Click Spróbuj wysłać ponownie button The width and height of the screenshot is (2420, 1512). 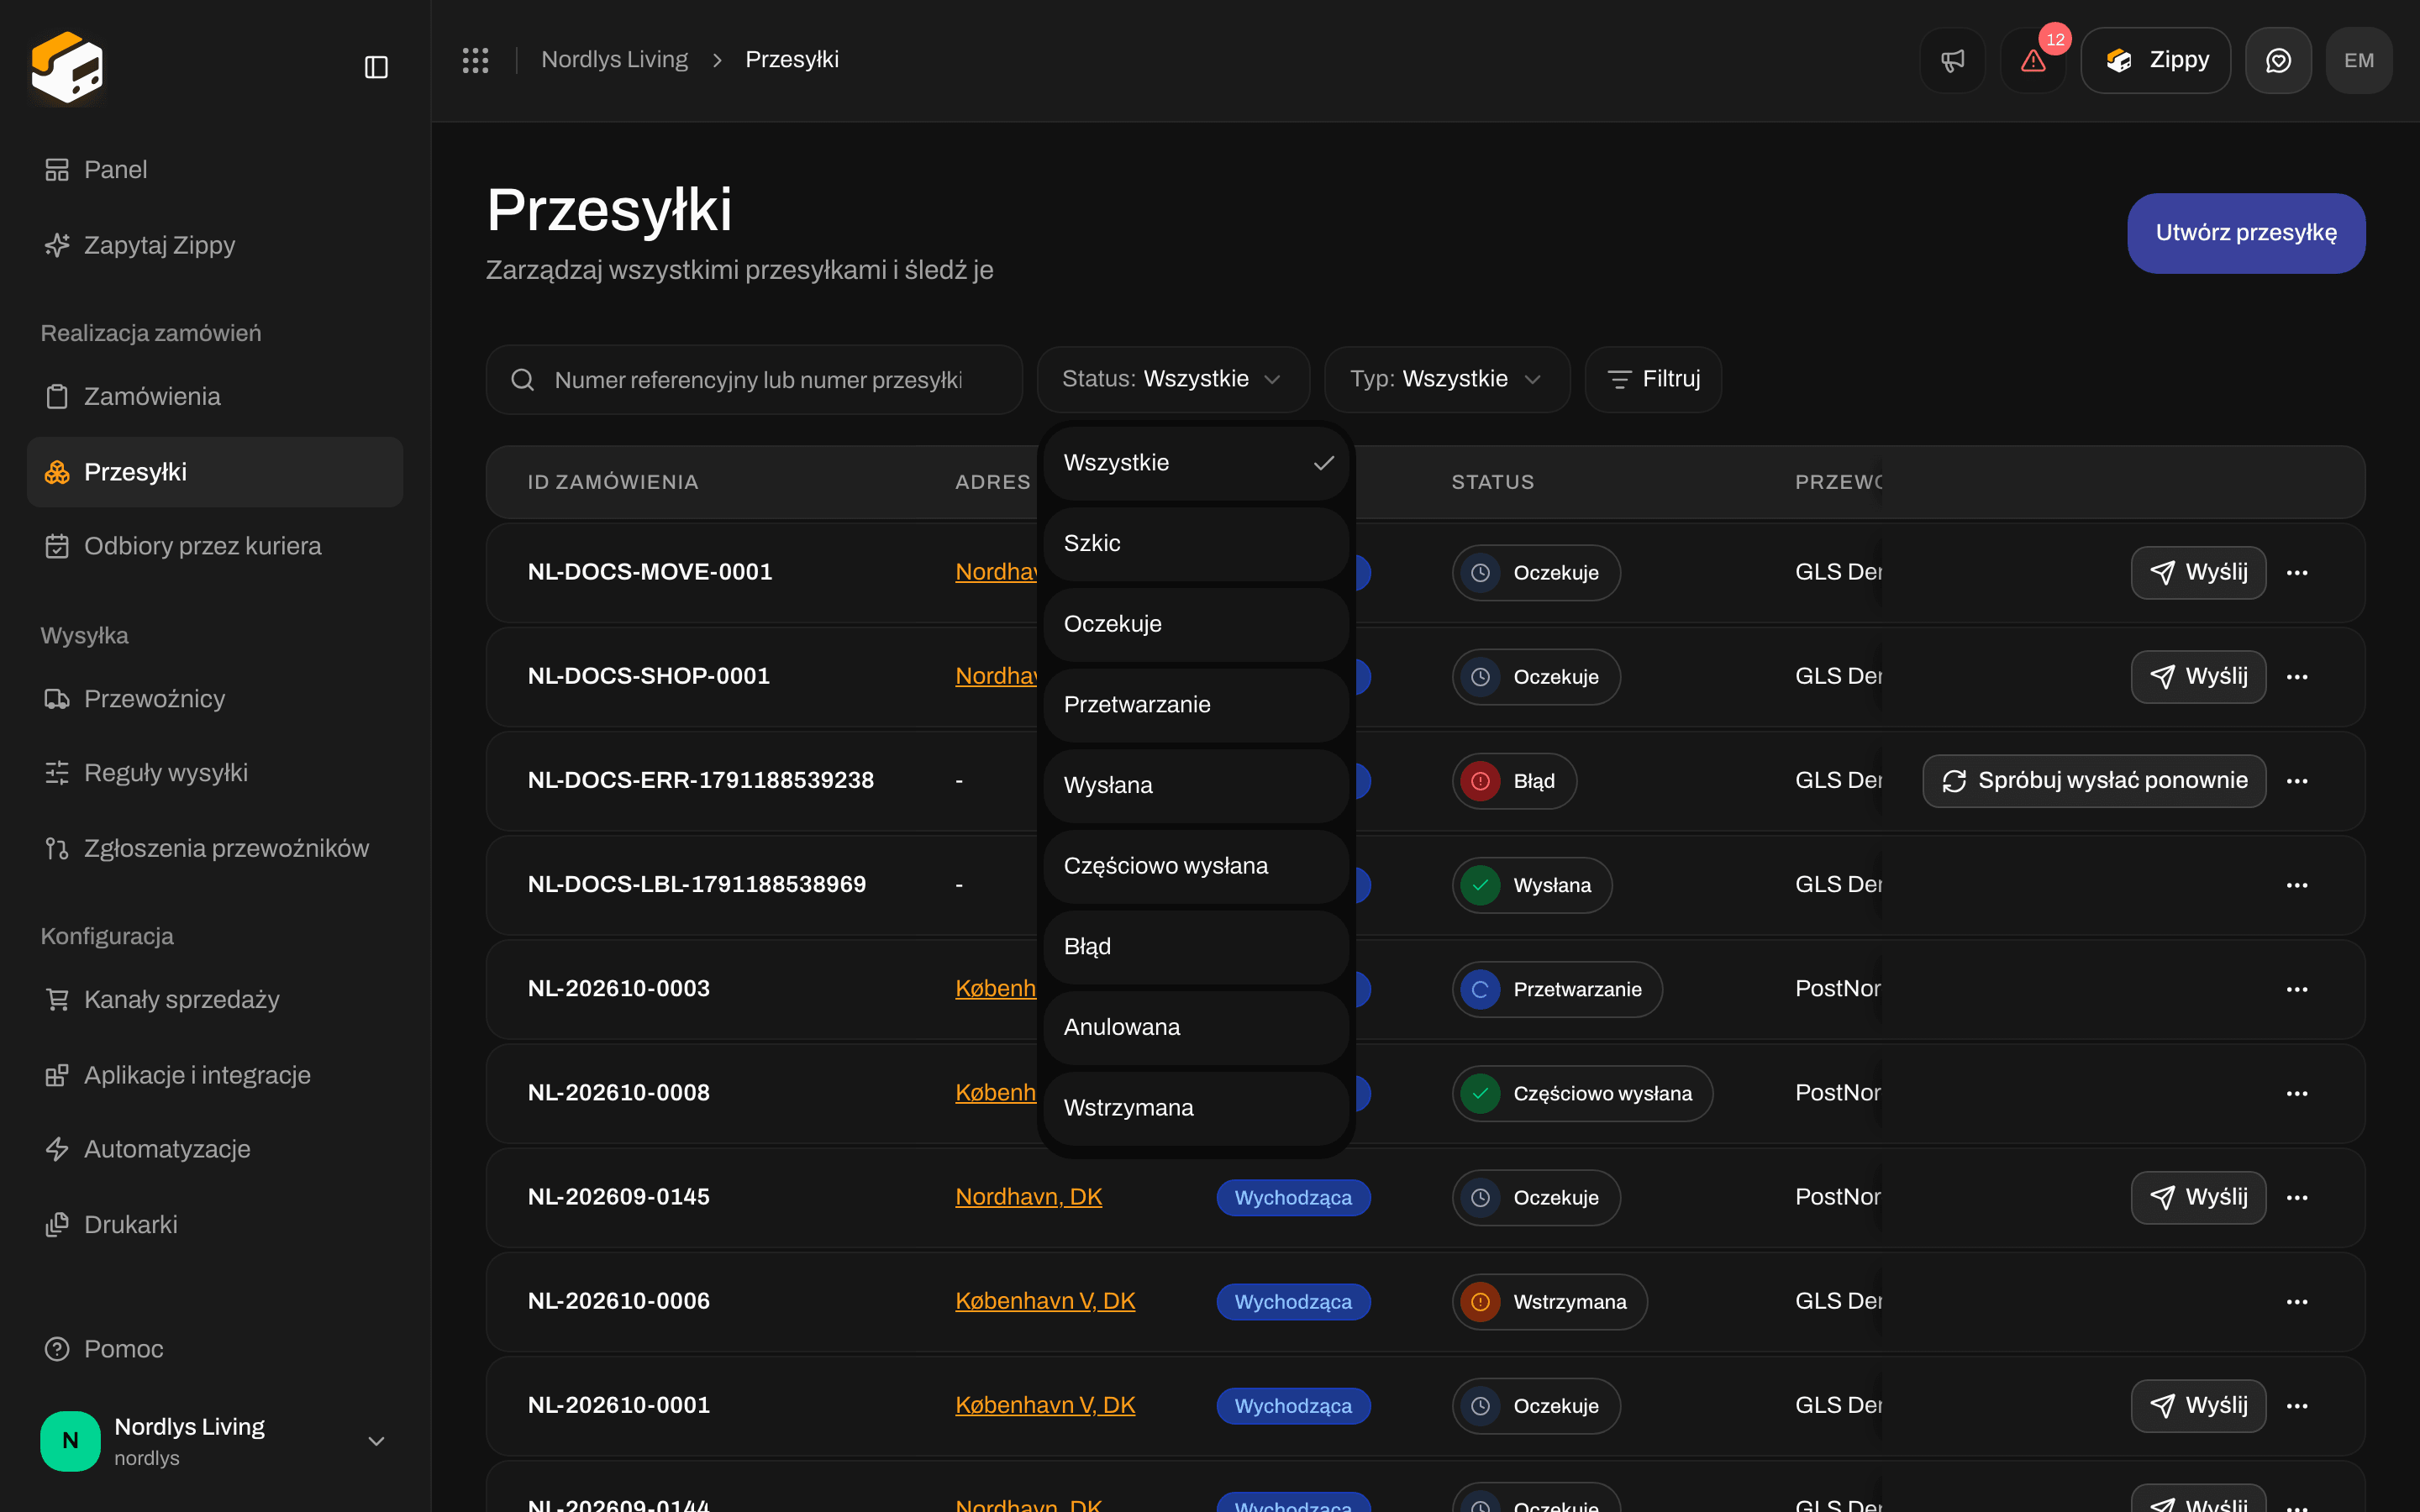click(x=2094, y=781)
